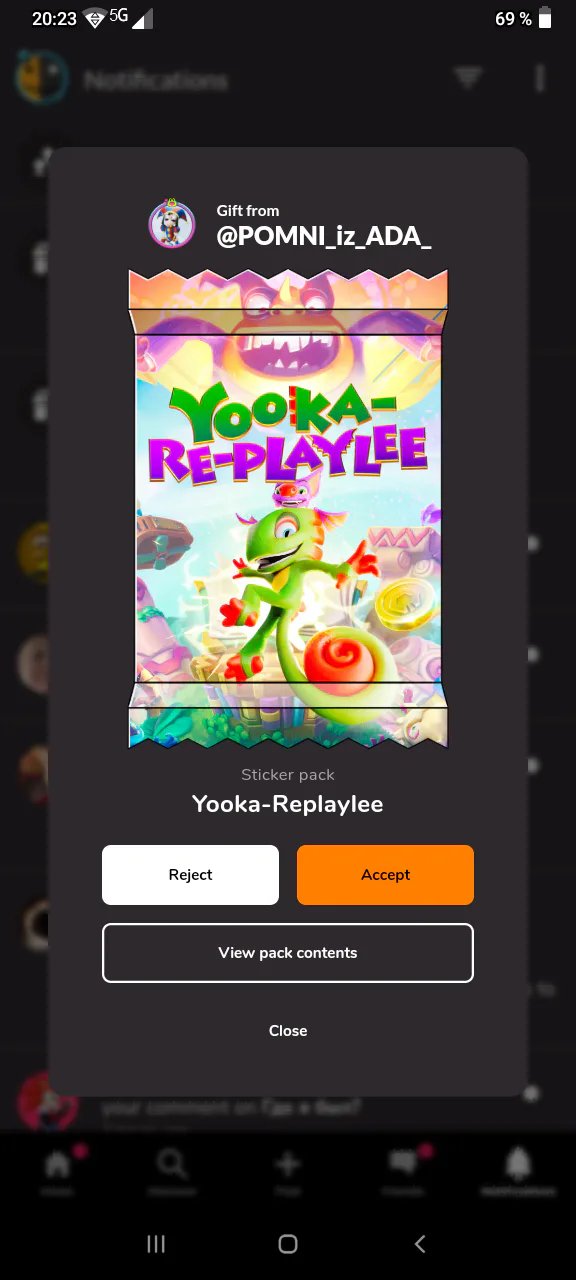Tap the plus create post icon
576x1280 pixels.
click(x=288, y=1167)
